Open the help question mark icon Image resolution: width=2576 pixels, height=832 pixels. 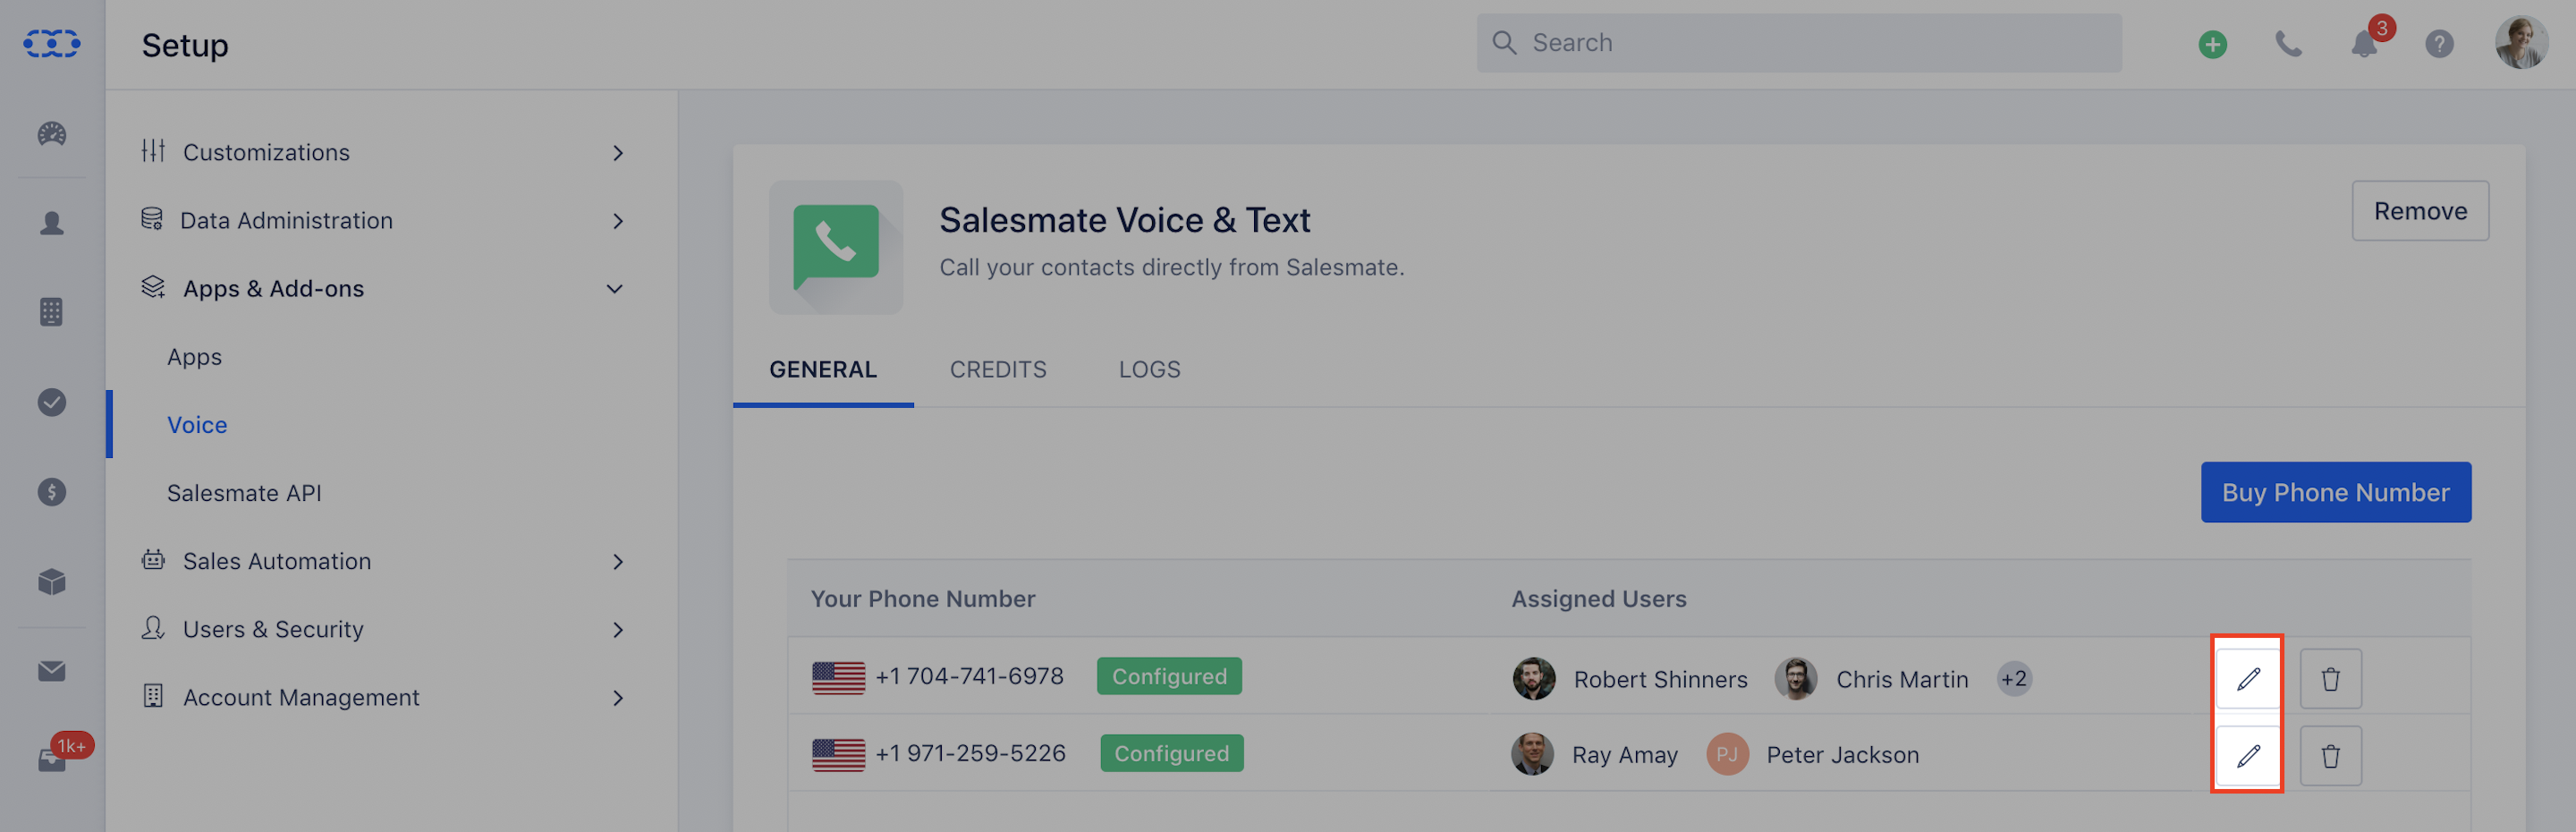[x=2439, y=44]
